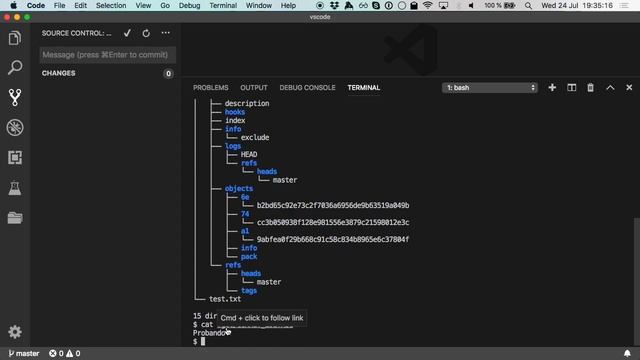
Task: Split the terminal pane
Action: click(571, 87)
